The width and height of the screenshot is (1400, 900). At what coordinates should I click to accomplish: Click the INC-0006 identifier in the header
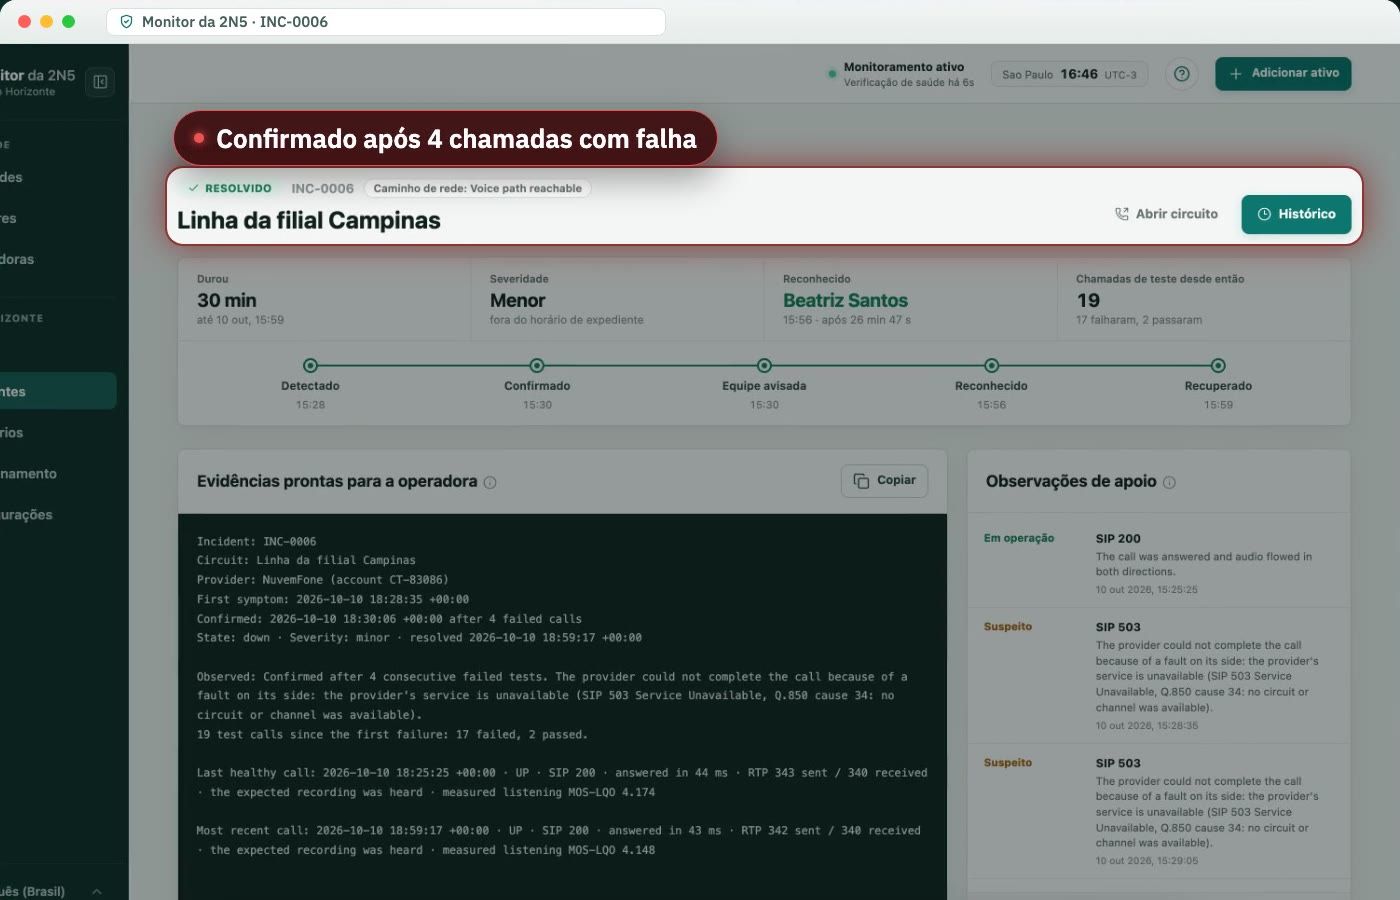(x=322, y=188)
